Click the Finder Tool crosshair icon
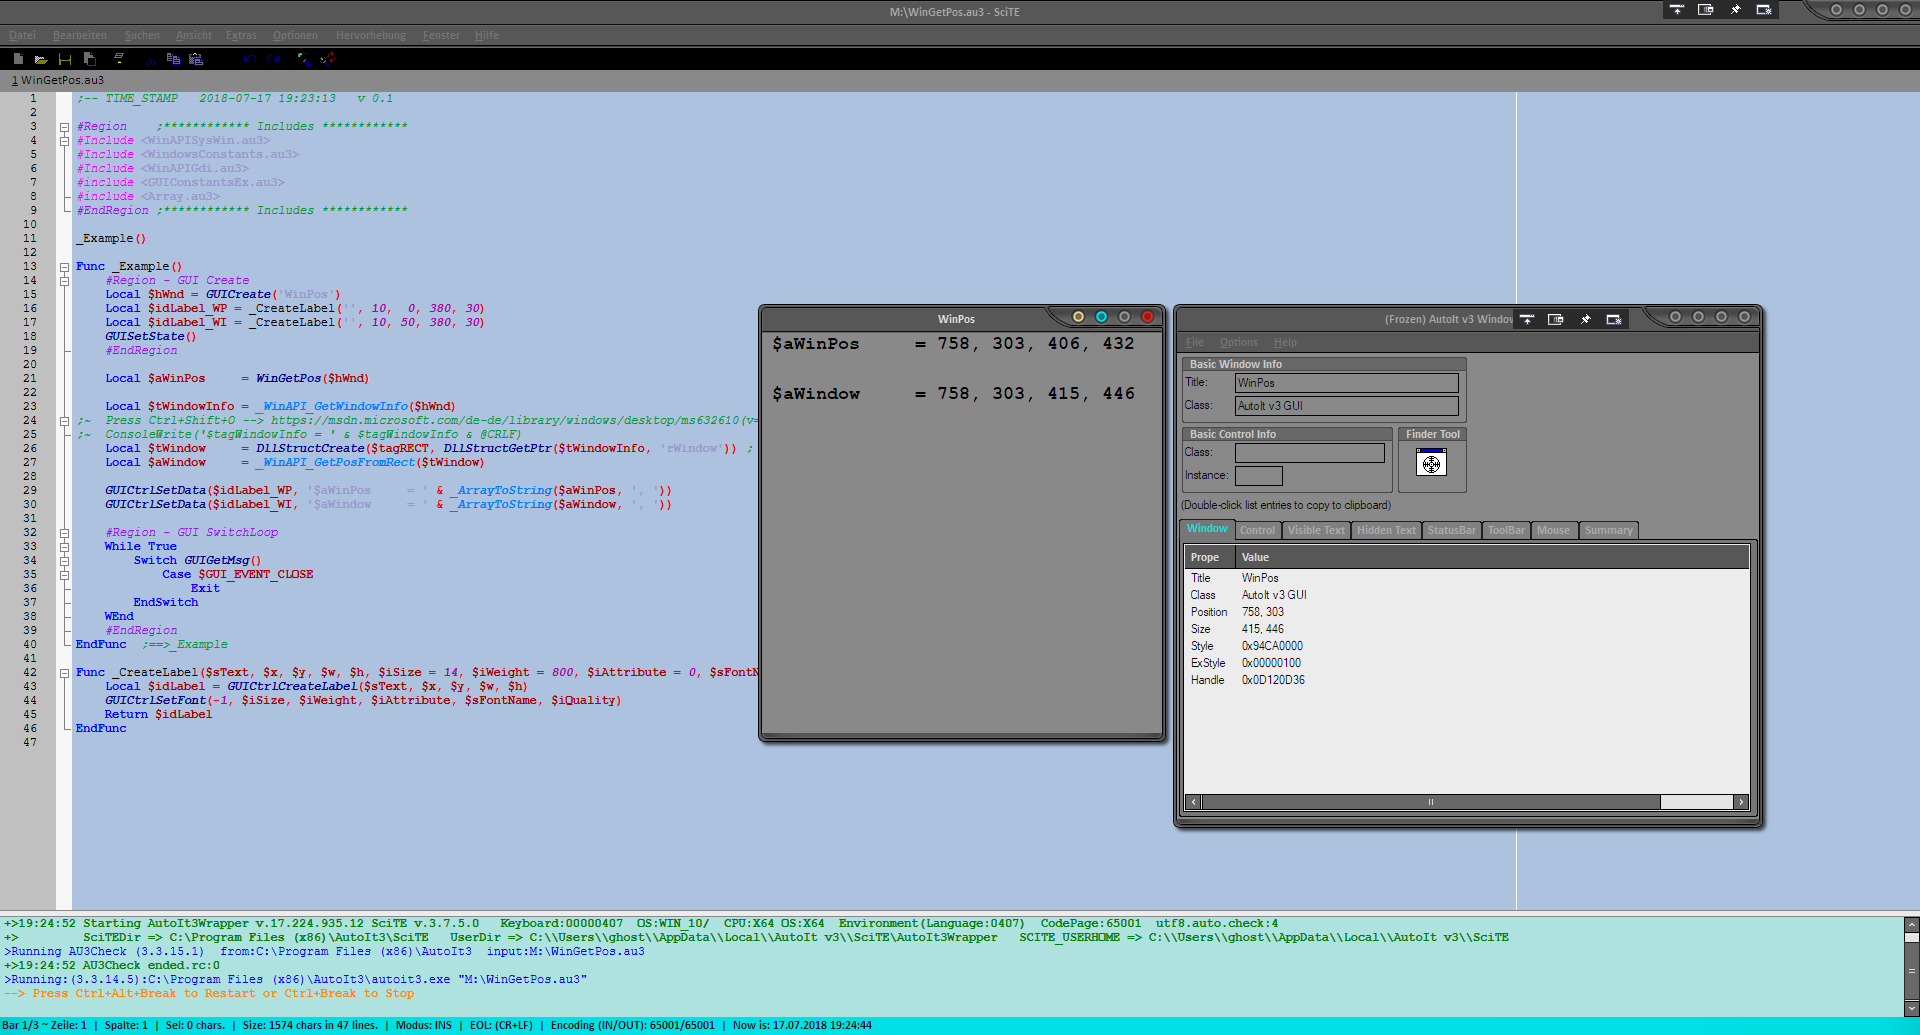This screenshot has width=1920, height=1035. (x=1431, y=463)
